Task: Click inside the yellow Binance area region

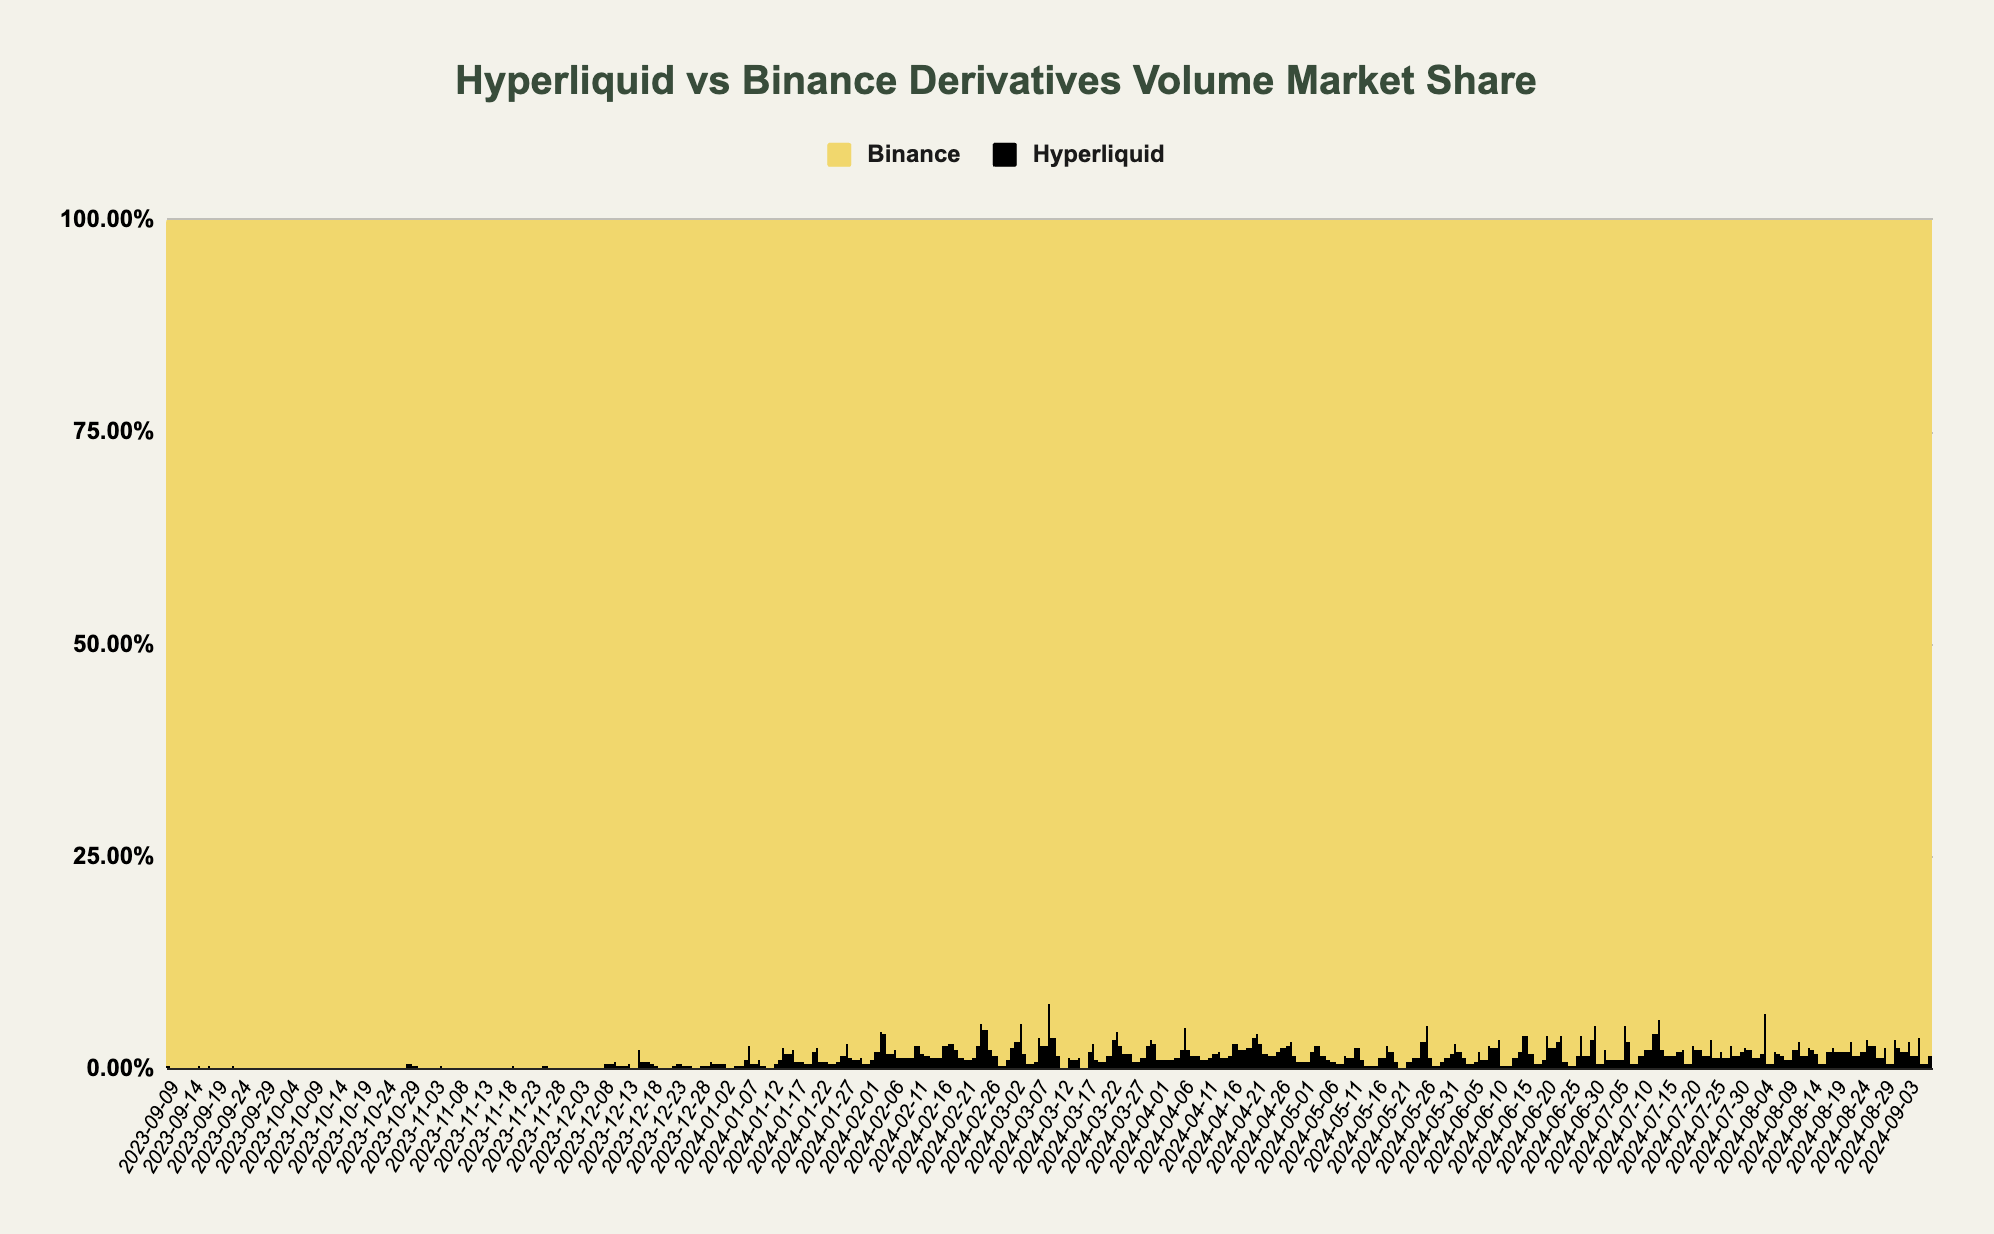Action: pyautogui.click(x=1000, y=600)
